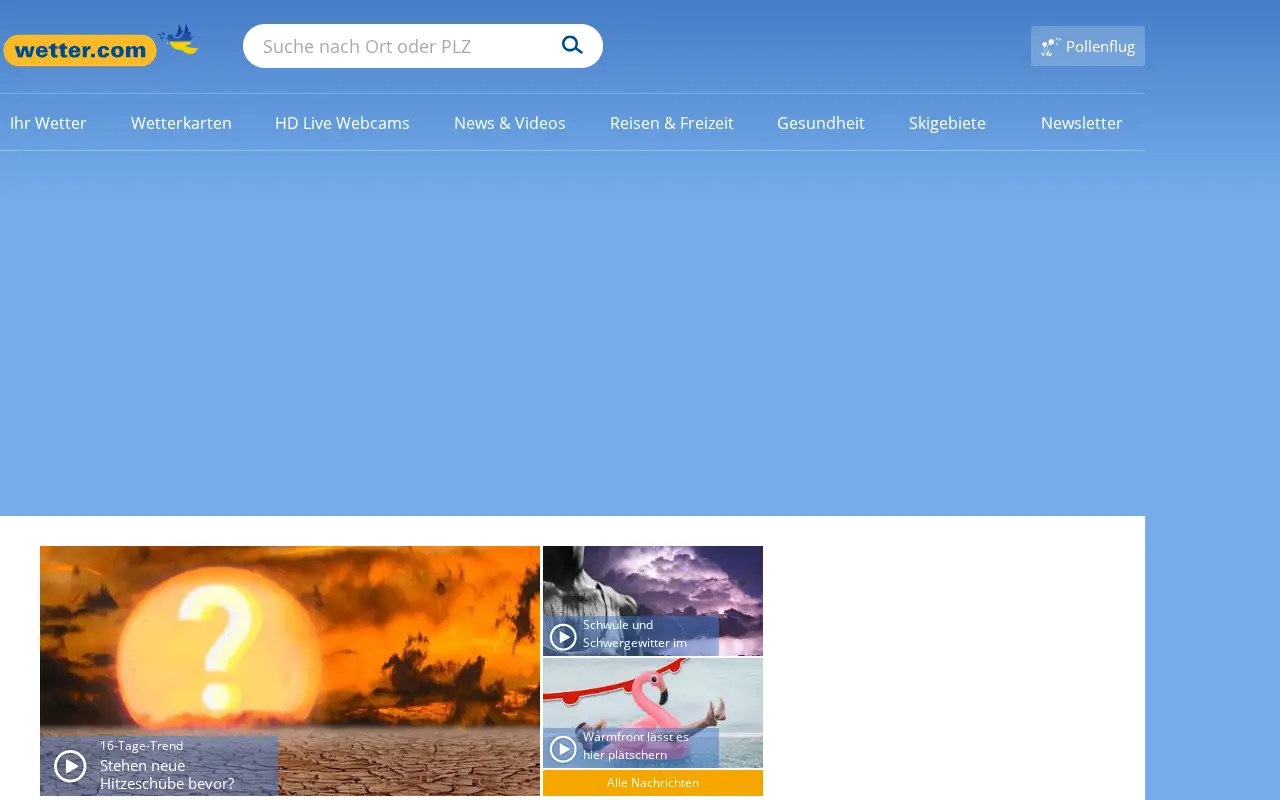The height and width of the screenshot is (800, 1280).
Task: Click the Pollenflug pollen icon
Action: pyautogui.click(x=1050, y=46)
